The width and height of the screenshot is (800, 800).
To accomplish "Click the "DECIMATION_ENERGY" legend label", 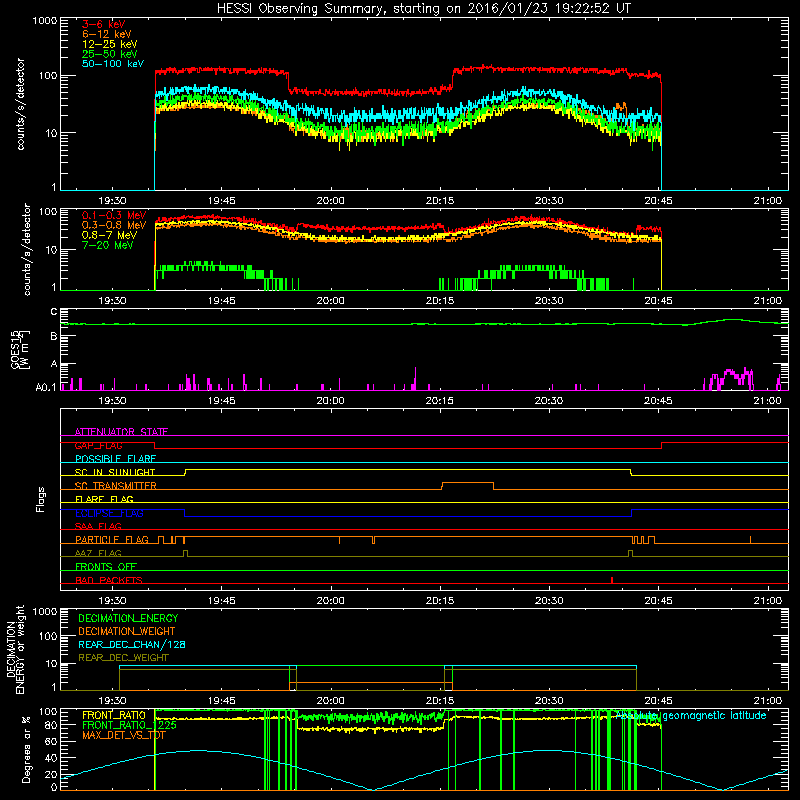I will (128, 618).
